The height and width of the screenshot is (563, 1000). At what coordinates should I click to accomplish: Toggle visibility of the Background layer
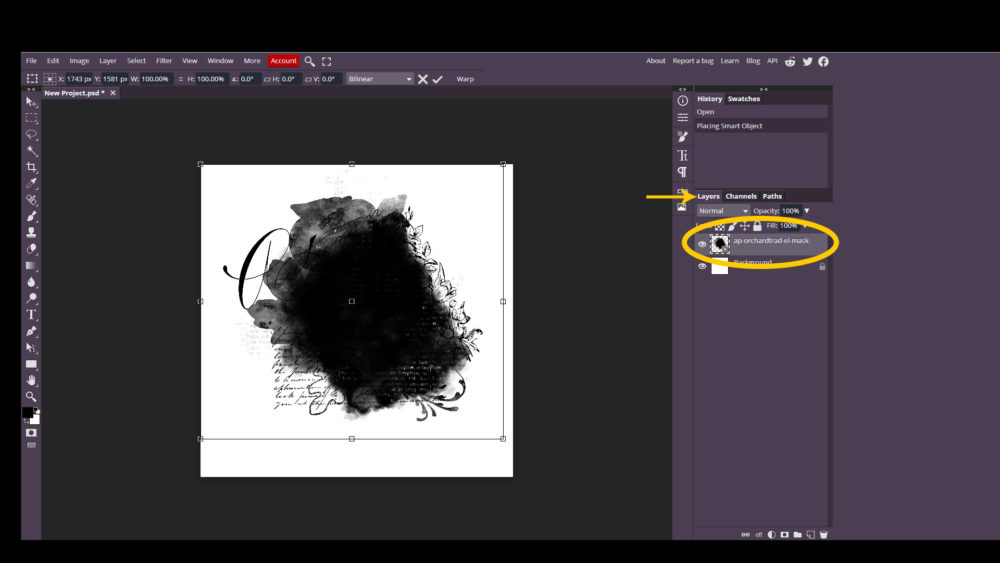(x=702, y=267)
